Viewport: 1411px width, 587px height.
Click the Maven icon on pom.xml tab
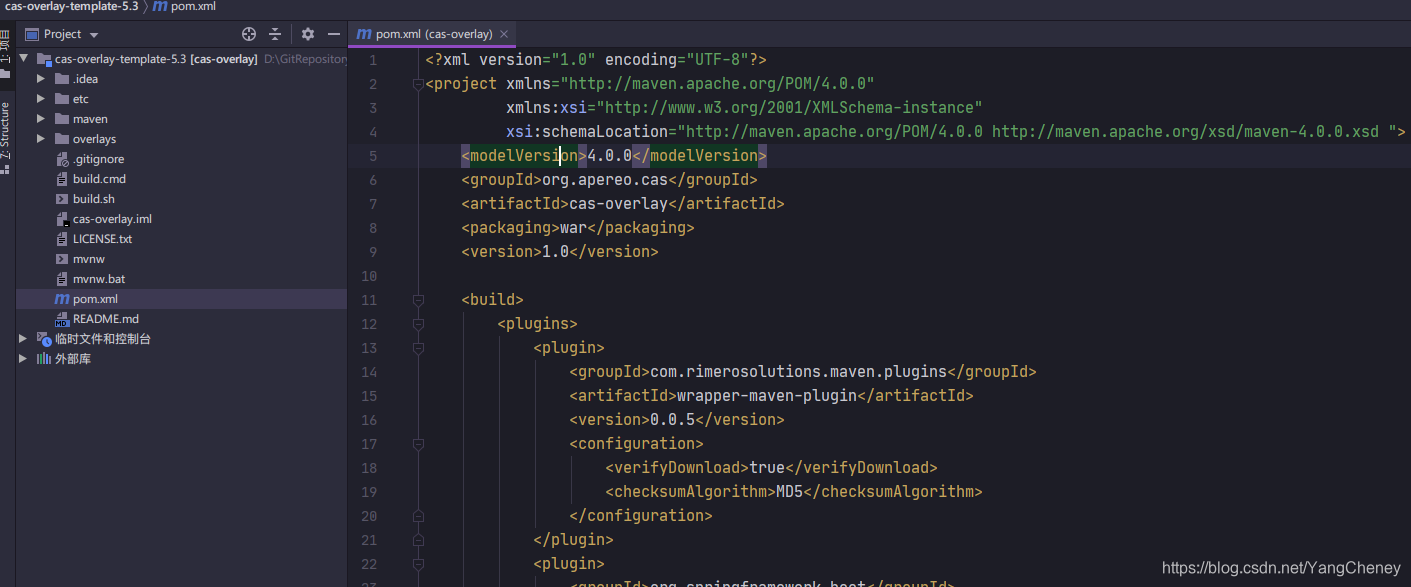tap(364, 34)
